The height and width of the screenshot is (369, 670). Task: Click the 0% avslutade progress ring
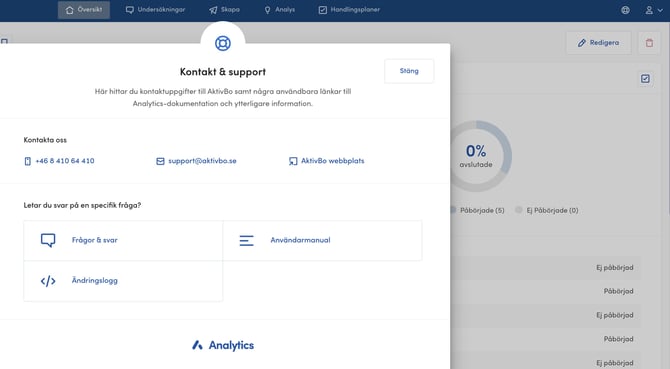(476, 156)
